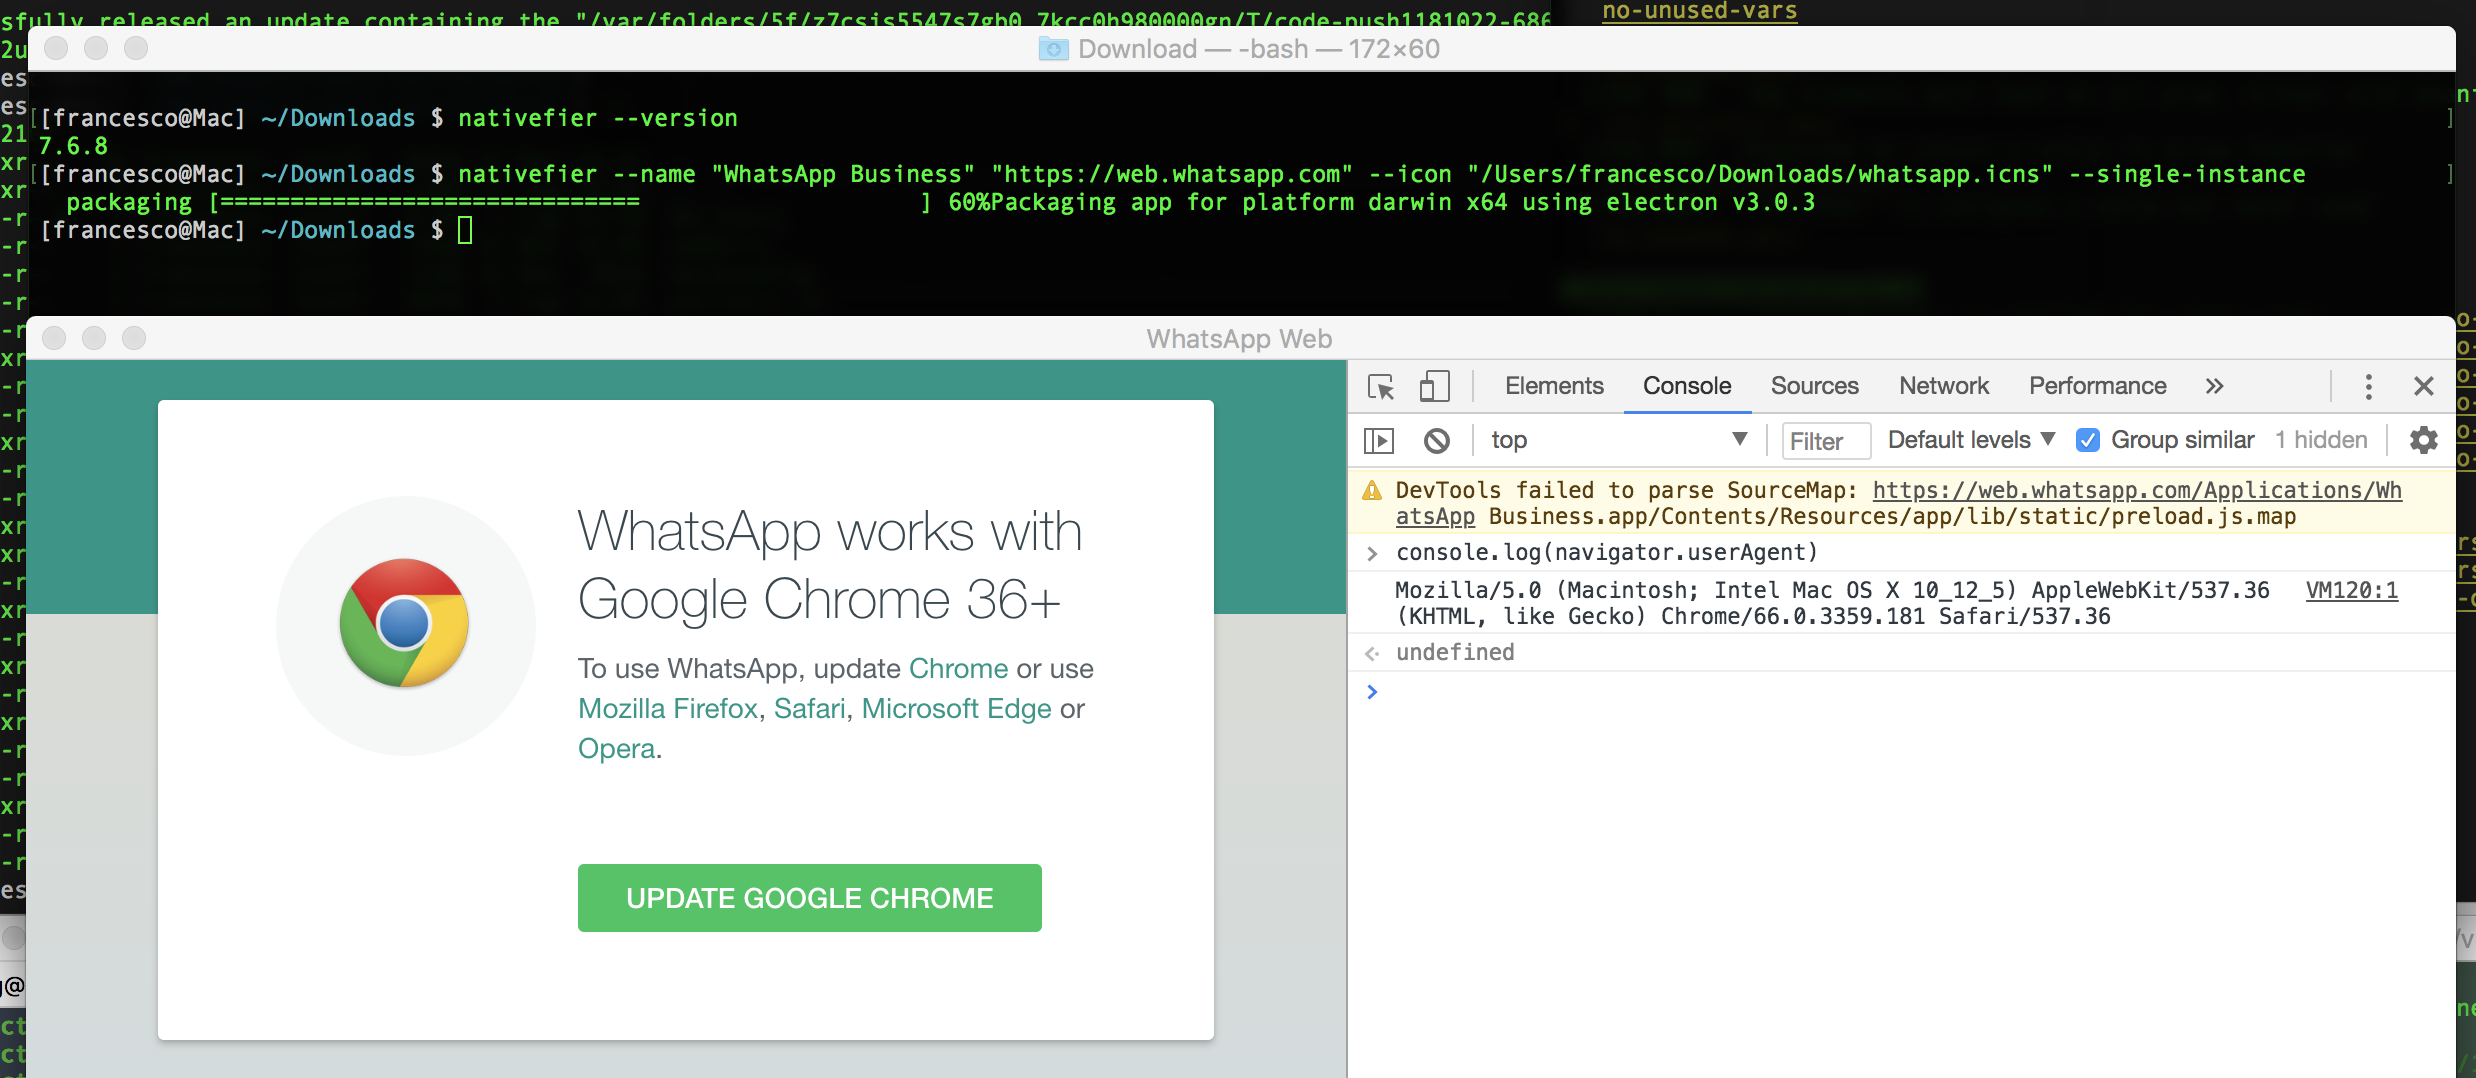This screenshot has width=2476, height=1078.
Task: Click the console prompt input line
Action: click(x=1900, y=691)
